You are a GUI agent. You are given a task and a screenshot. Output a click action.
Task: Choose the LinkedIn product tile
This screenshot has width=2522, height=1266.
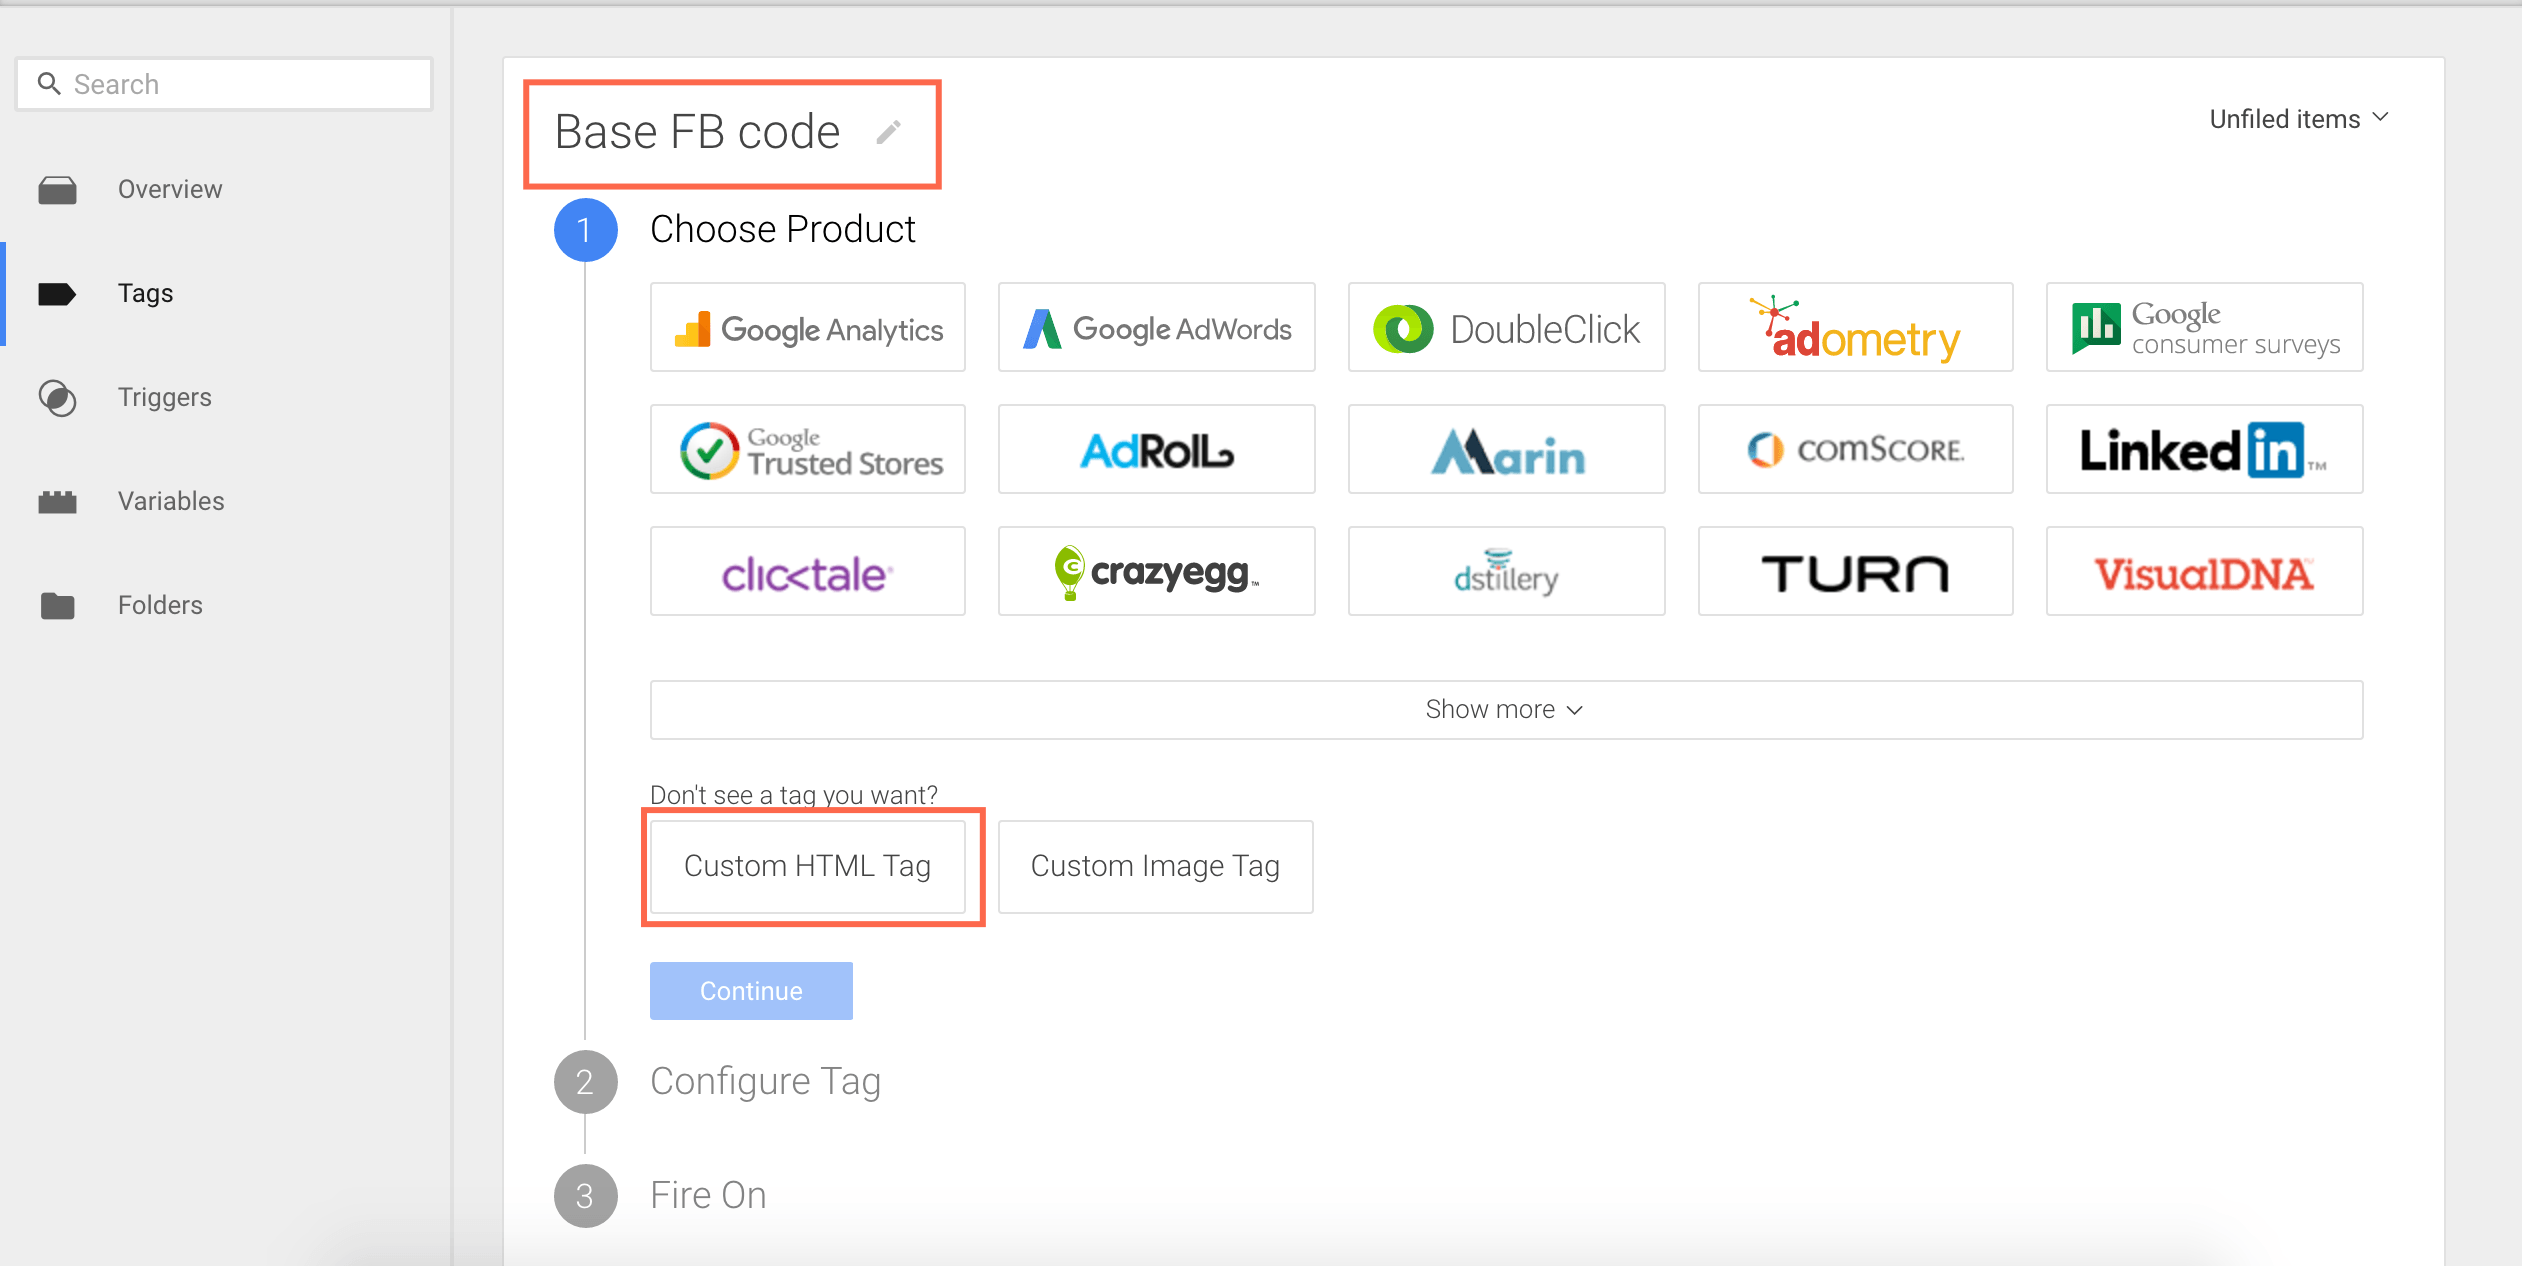[x=2205, y=449]
